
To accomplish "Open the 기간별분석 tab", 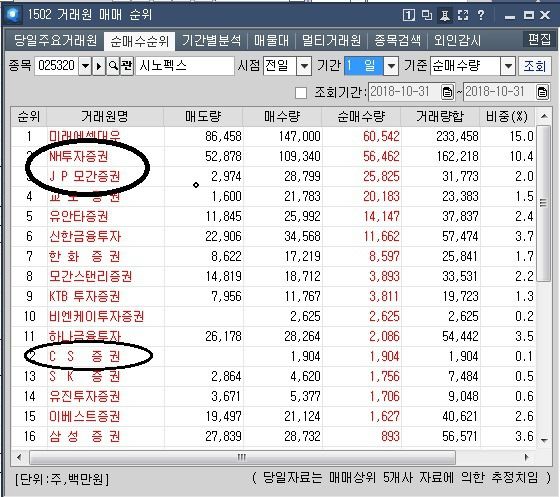I will click(211, 40).
